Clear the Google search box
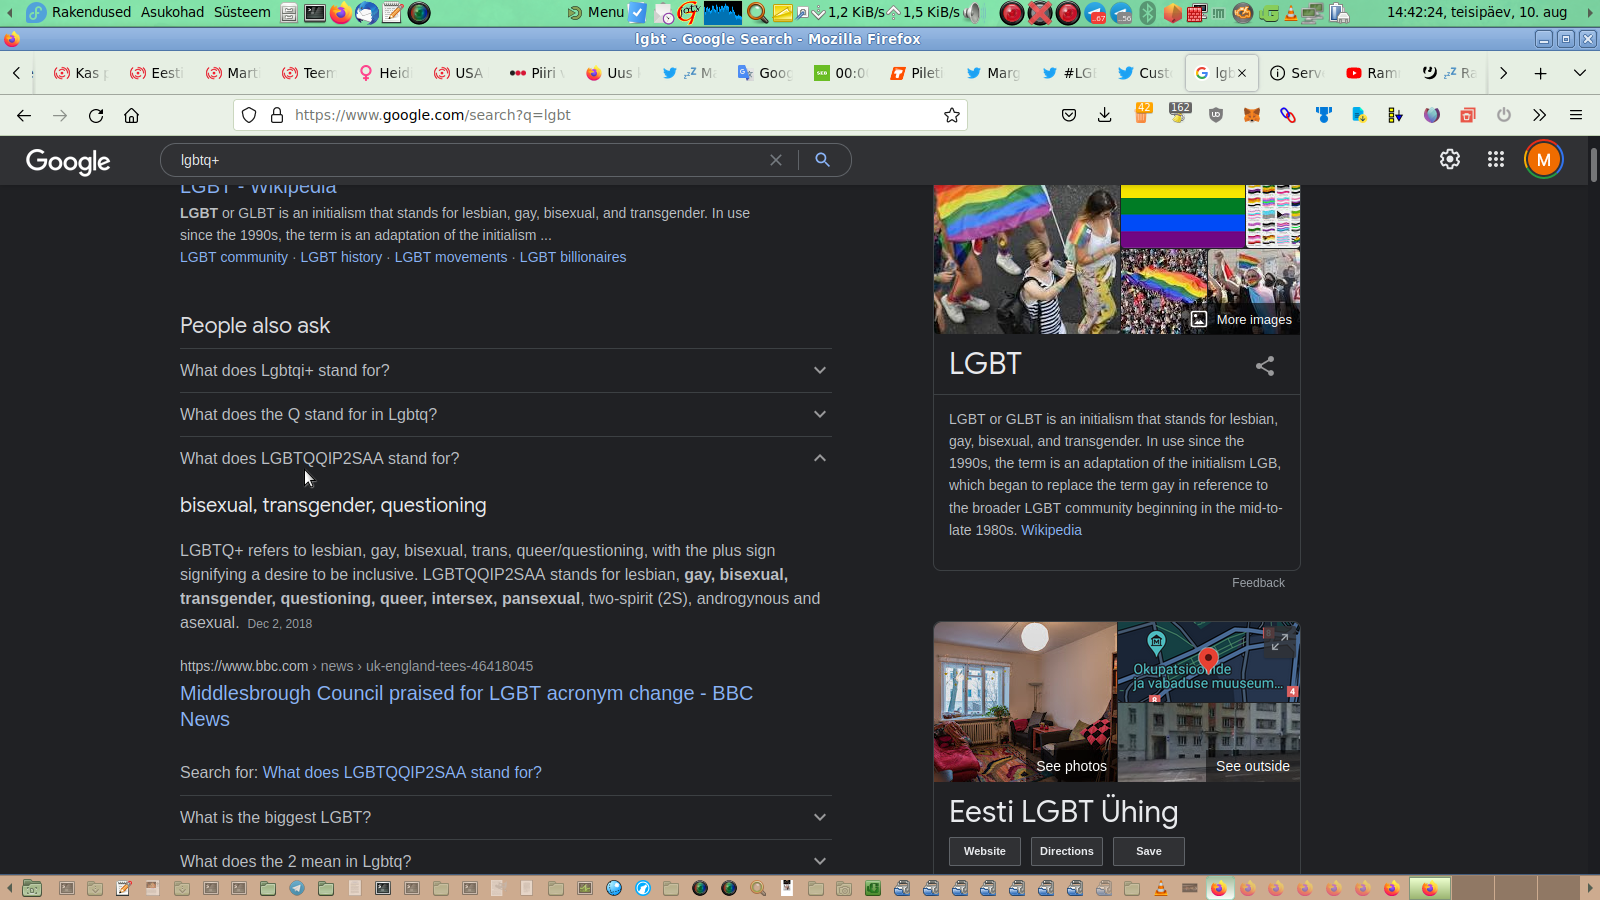The width and height of the screenshot is (1600, 900). point(776,160)
